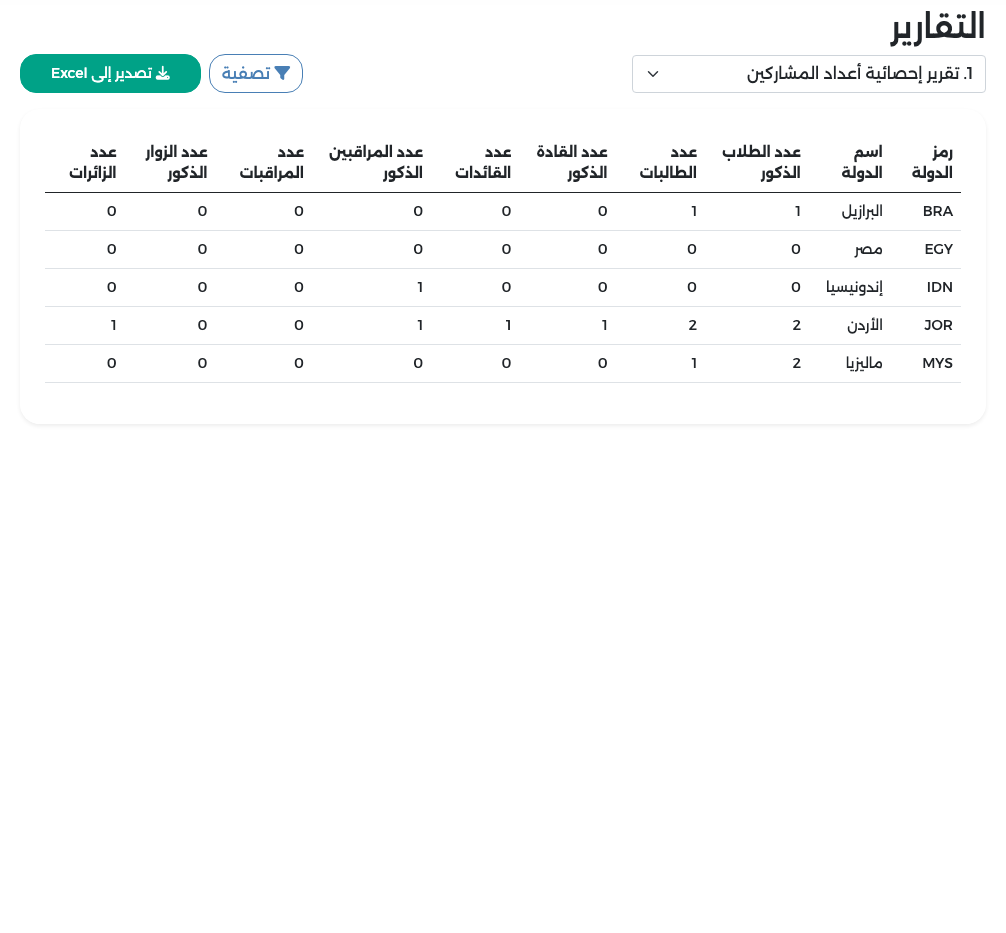The width and height of the screenshot is (1006, 933).
Task: Click the تصفية filter button
Action: click(x=256, y=73)
